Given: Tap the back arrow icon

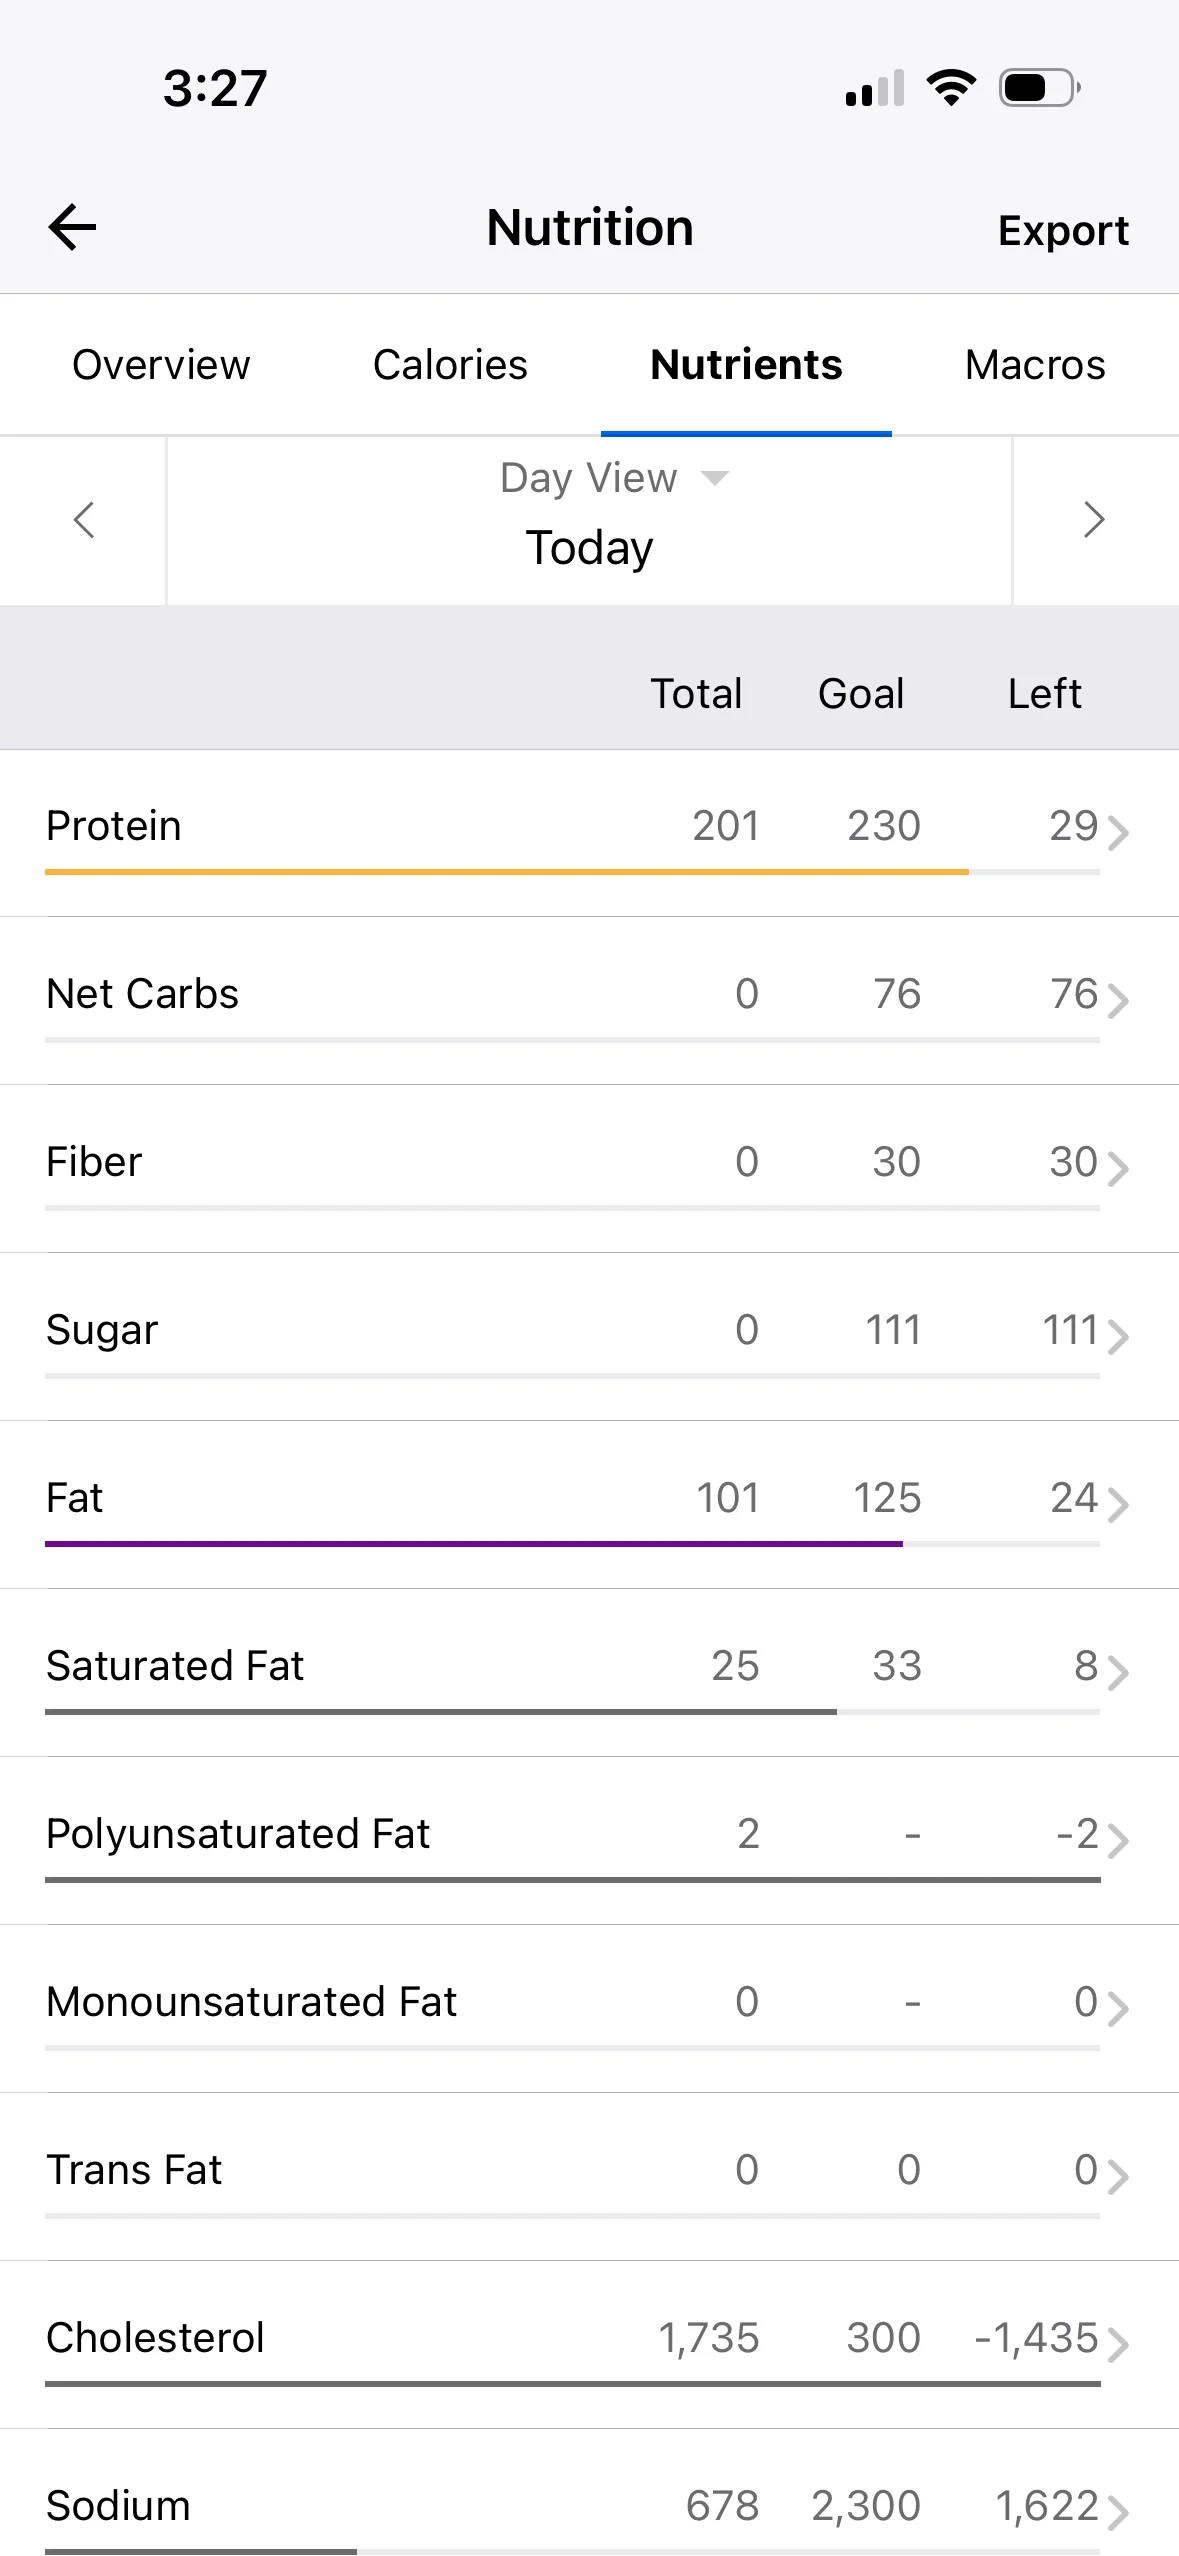Looking at the screenshot, I should [72, 227].
